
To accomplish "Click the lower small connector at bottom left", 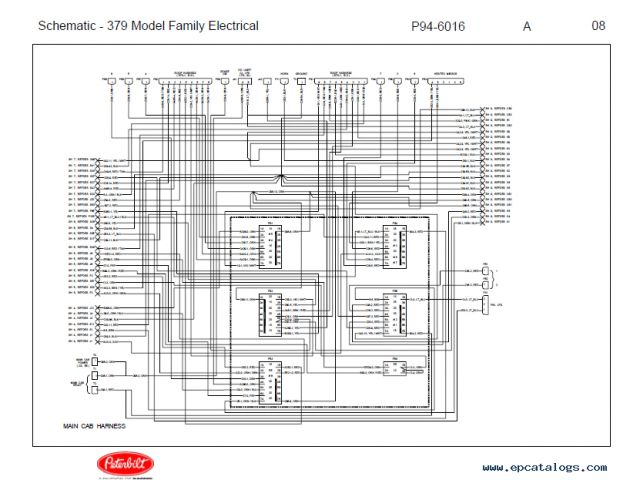I will [x=95, y=387].
